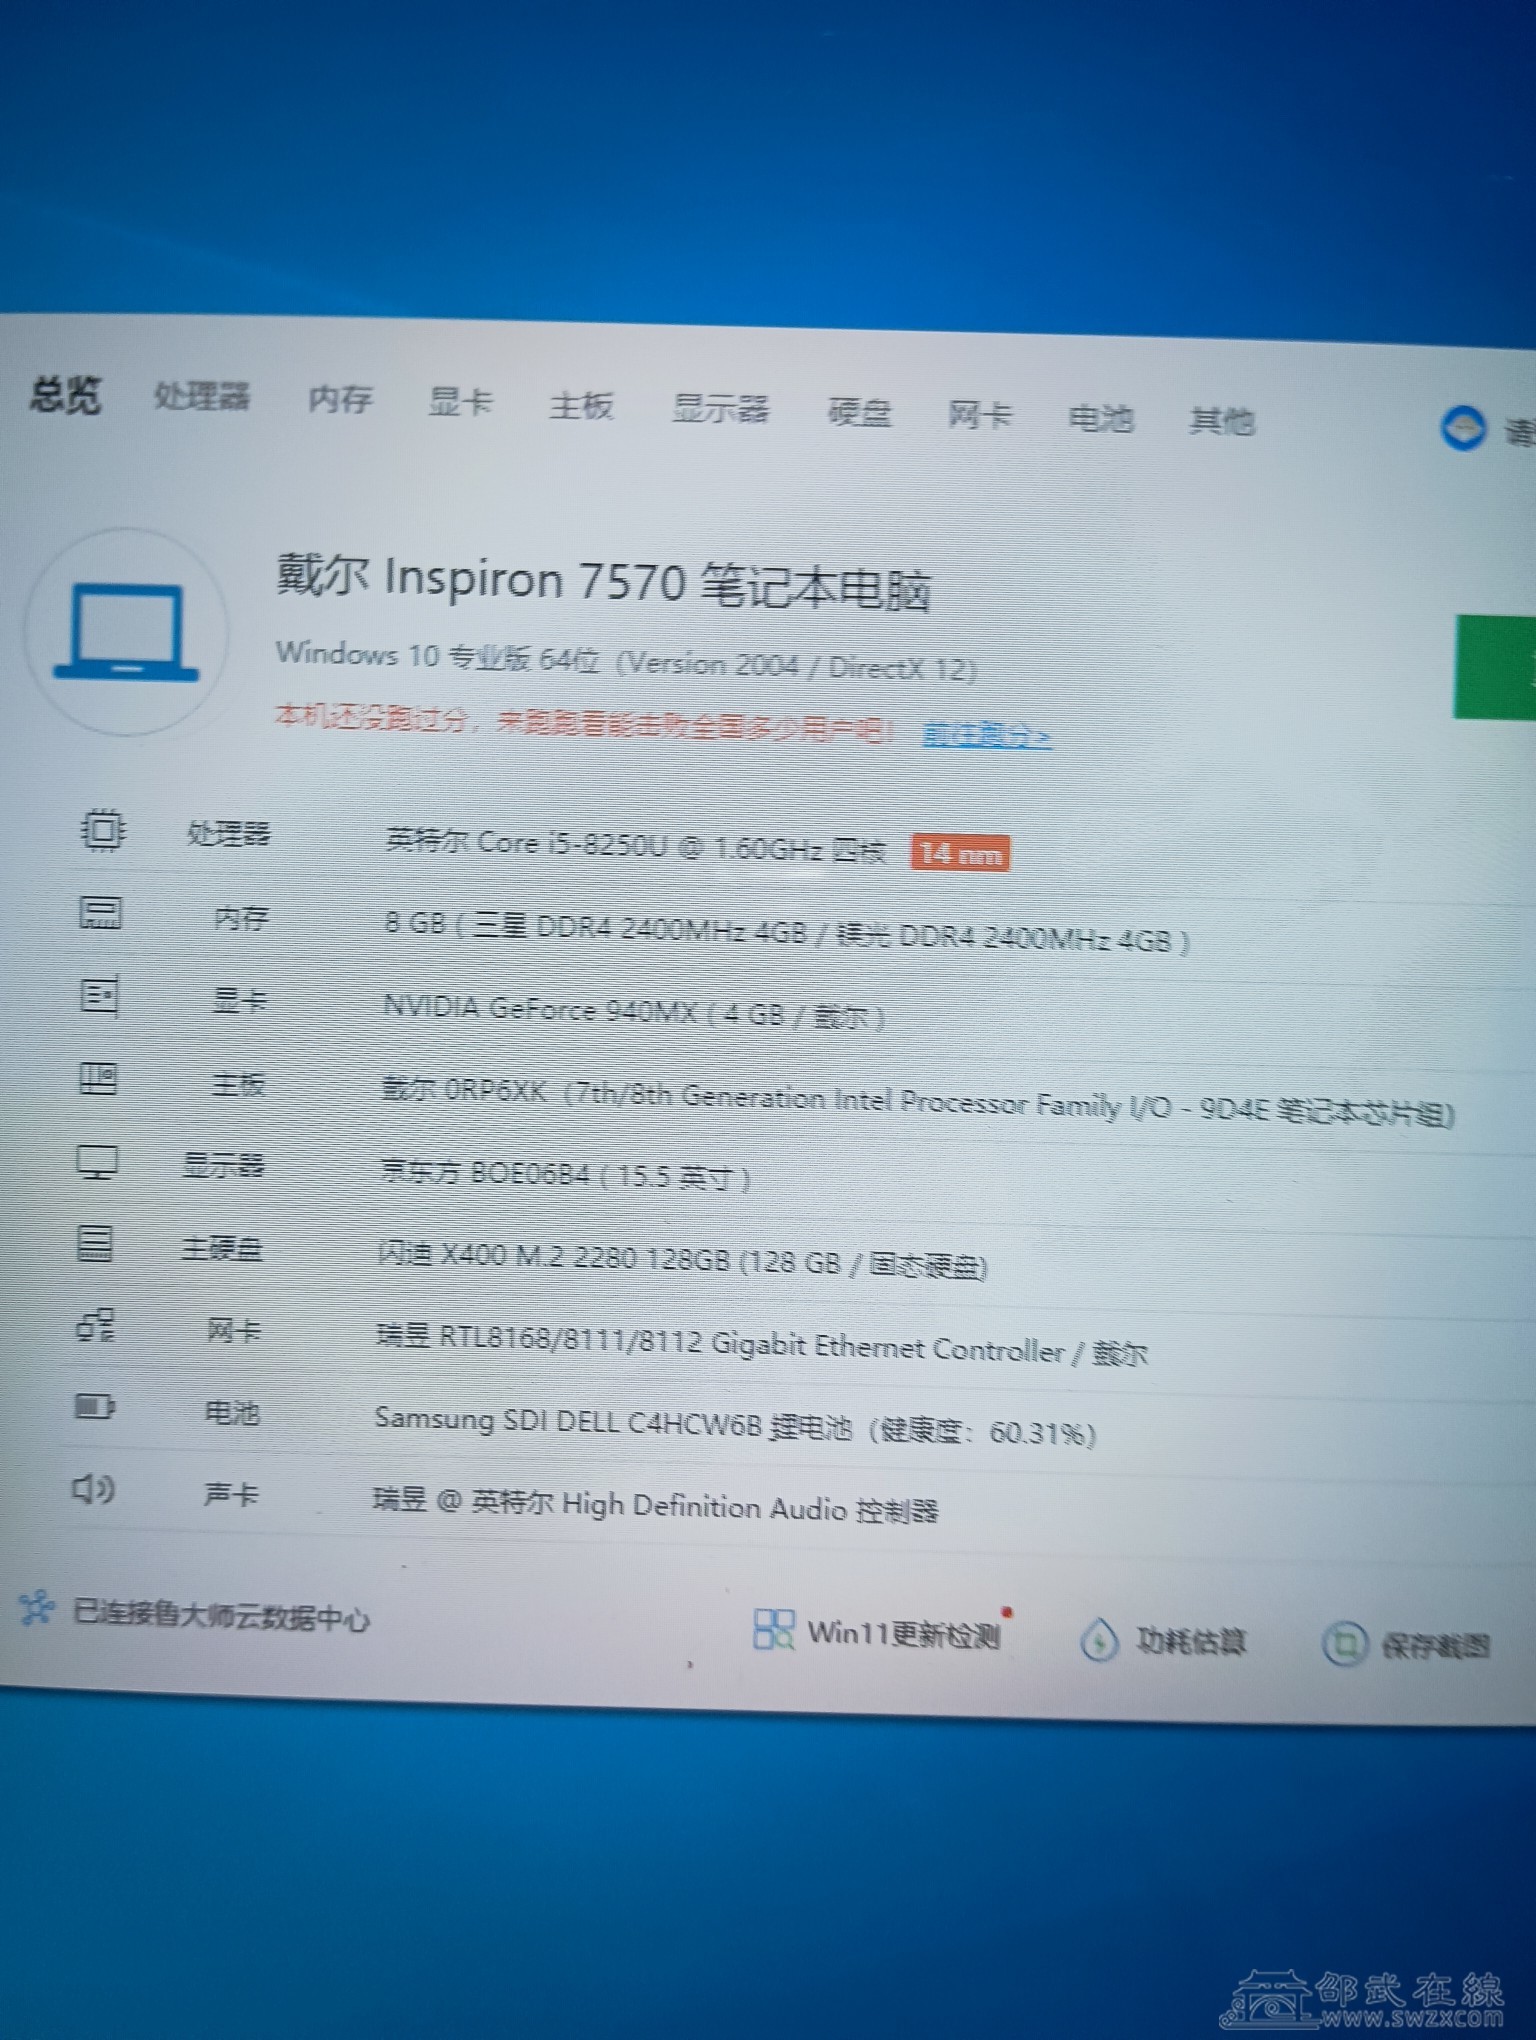Click the motherboard icon
The image size is (1536, 2040).
point(98,1079)
